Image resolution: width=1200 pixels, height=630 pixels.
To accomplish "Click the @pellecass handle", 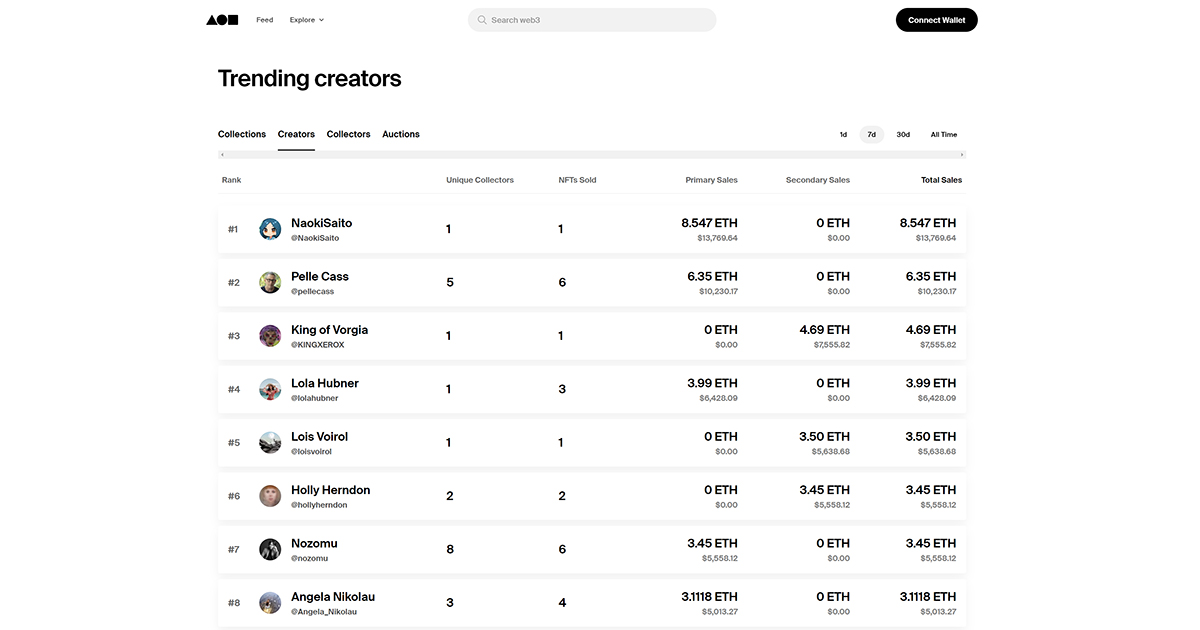I will point(313,292).
